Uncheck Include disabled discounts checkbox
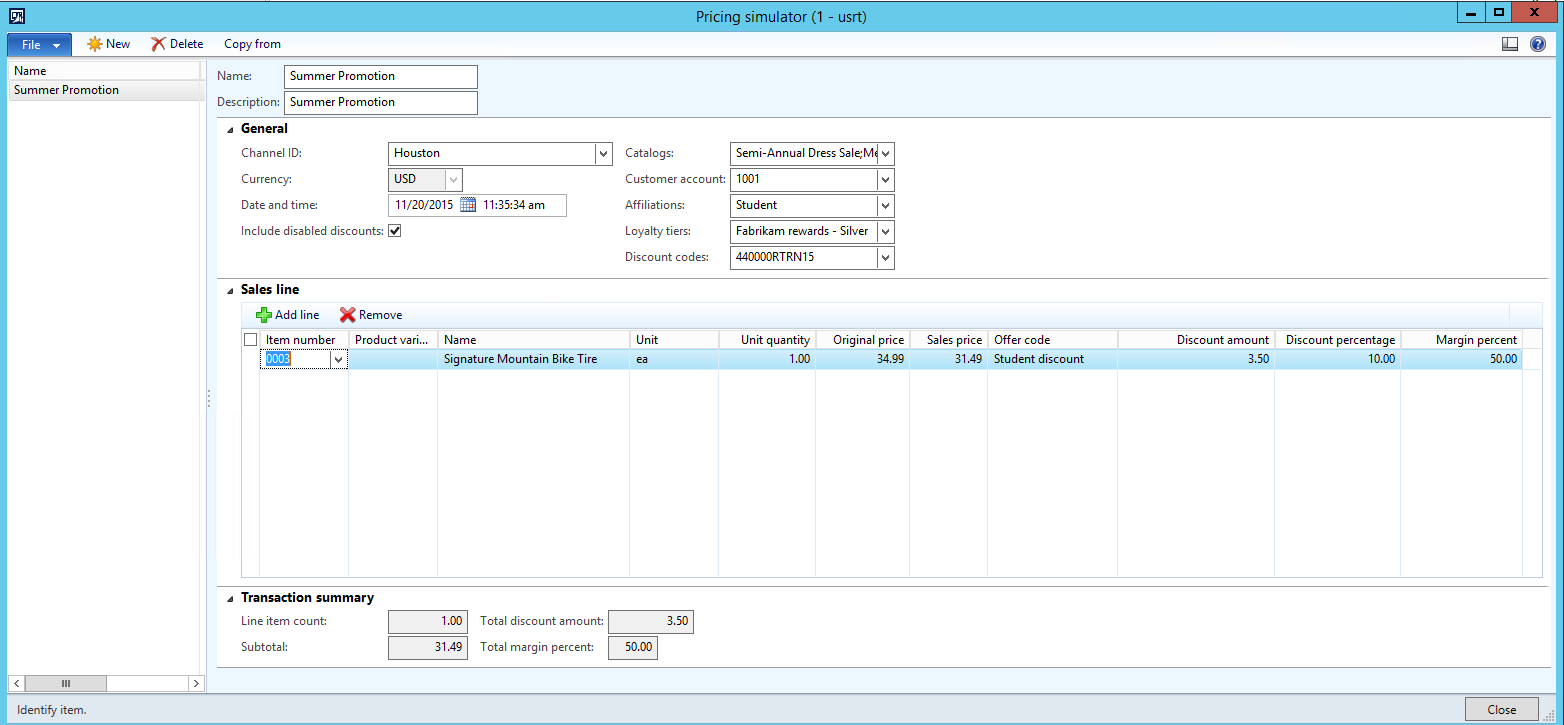1564x725 pixels. [x=395, y=231]
